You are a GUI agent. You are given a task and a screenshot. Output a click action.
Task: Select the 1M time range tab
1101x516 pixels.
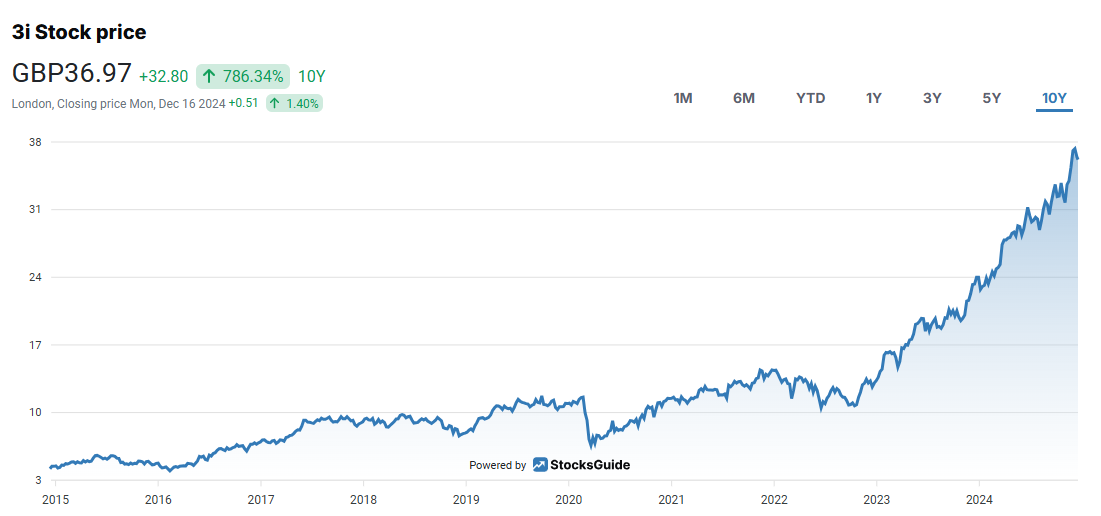[x=683, y=98]
